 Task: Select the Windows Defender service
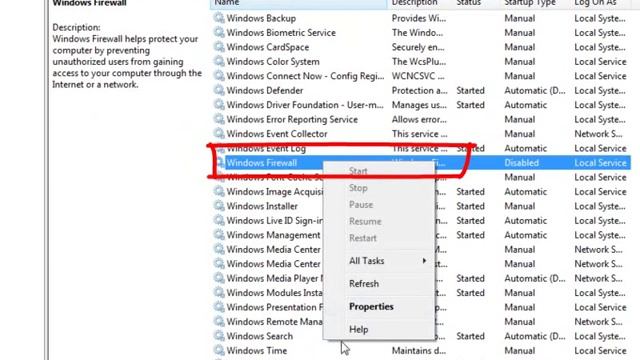(x=264, y=90)
